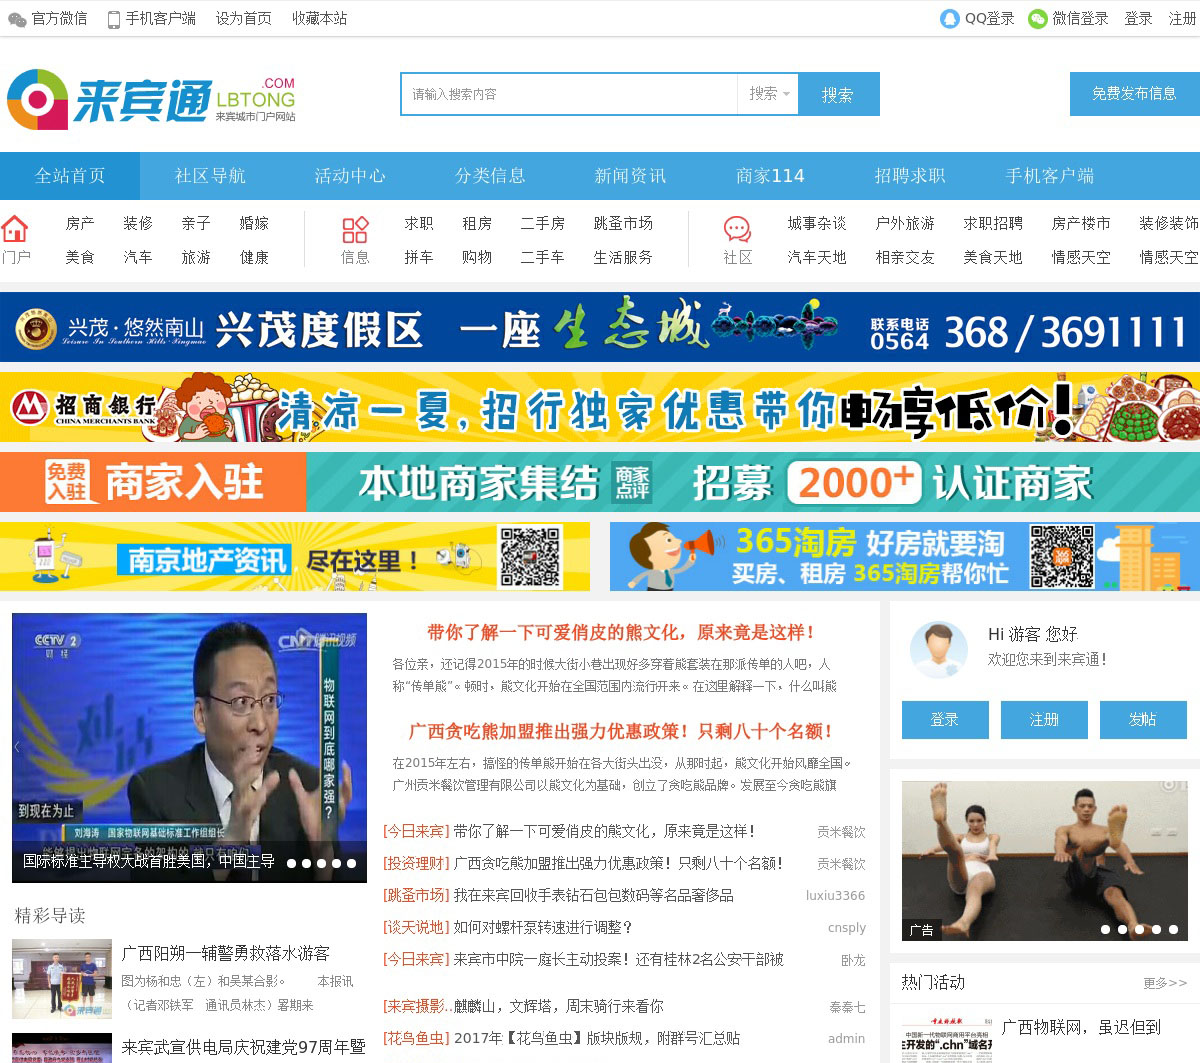Open article 广西阳朔一辅警勇救落水游客
Viewport: 1200px width, 1063px height.
[x=225, y=953]
